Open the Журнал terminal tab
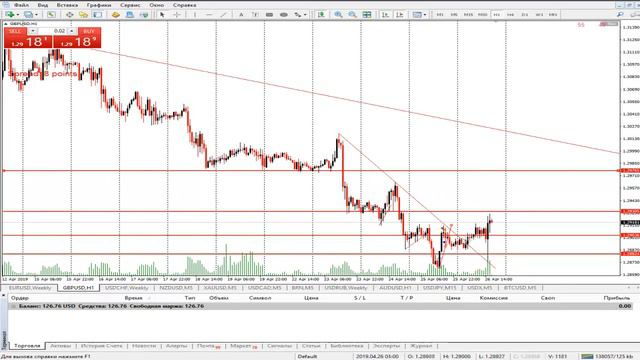 click(x=421, y=346)
